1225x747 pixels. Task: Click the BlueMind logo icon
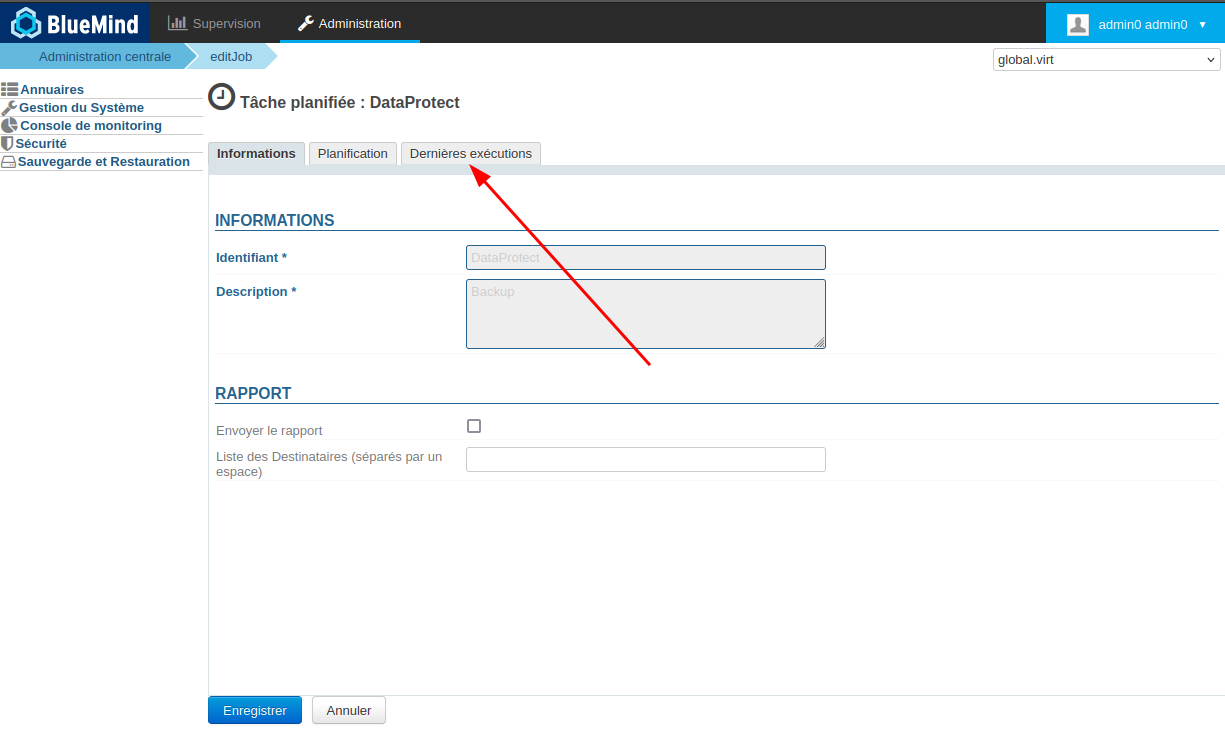point(26,23)
